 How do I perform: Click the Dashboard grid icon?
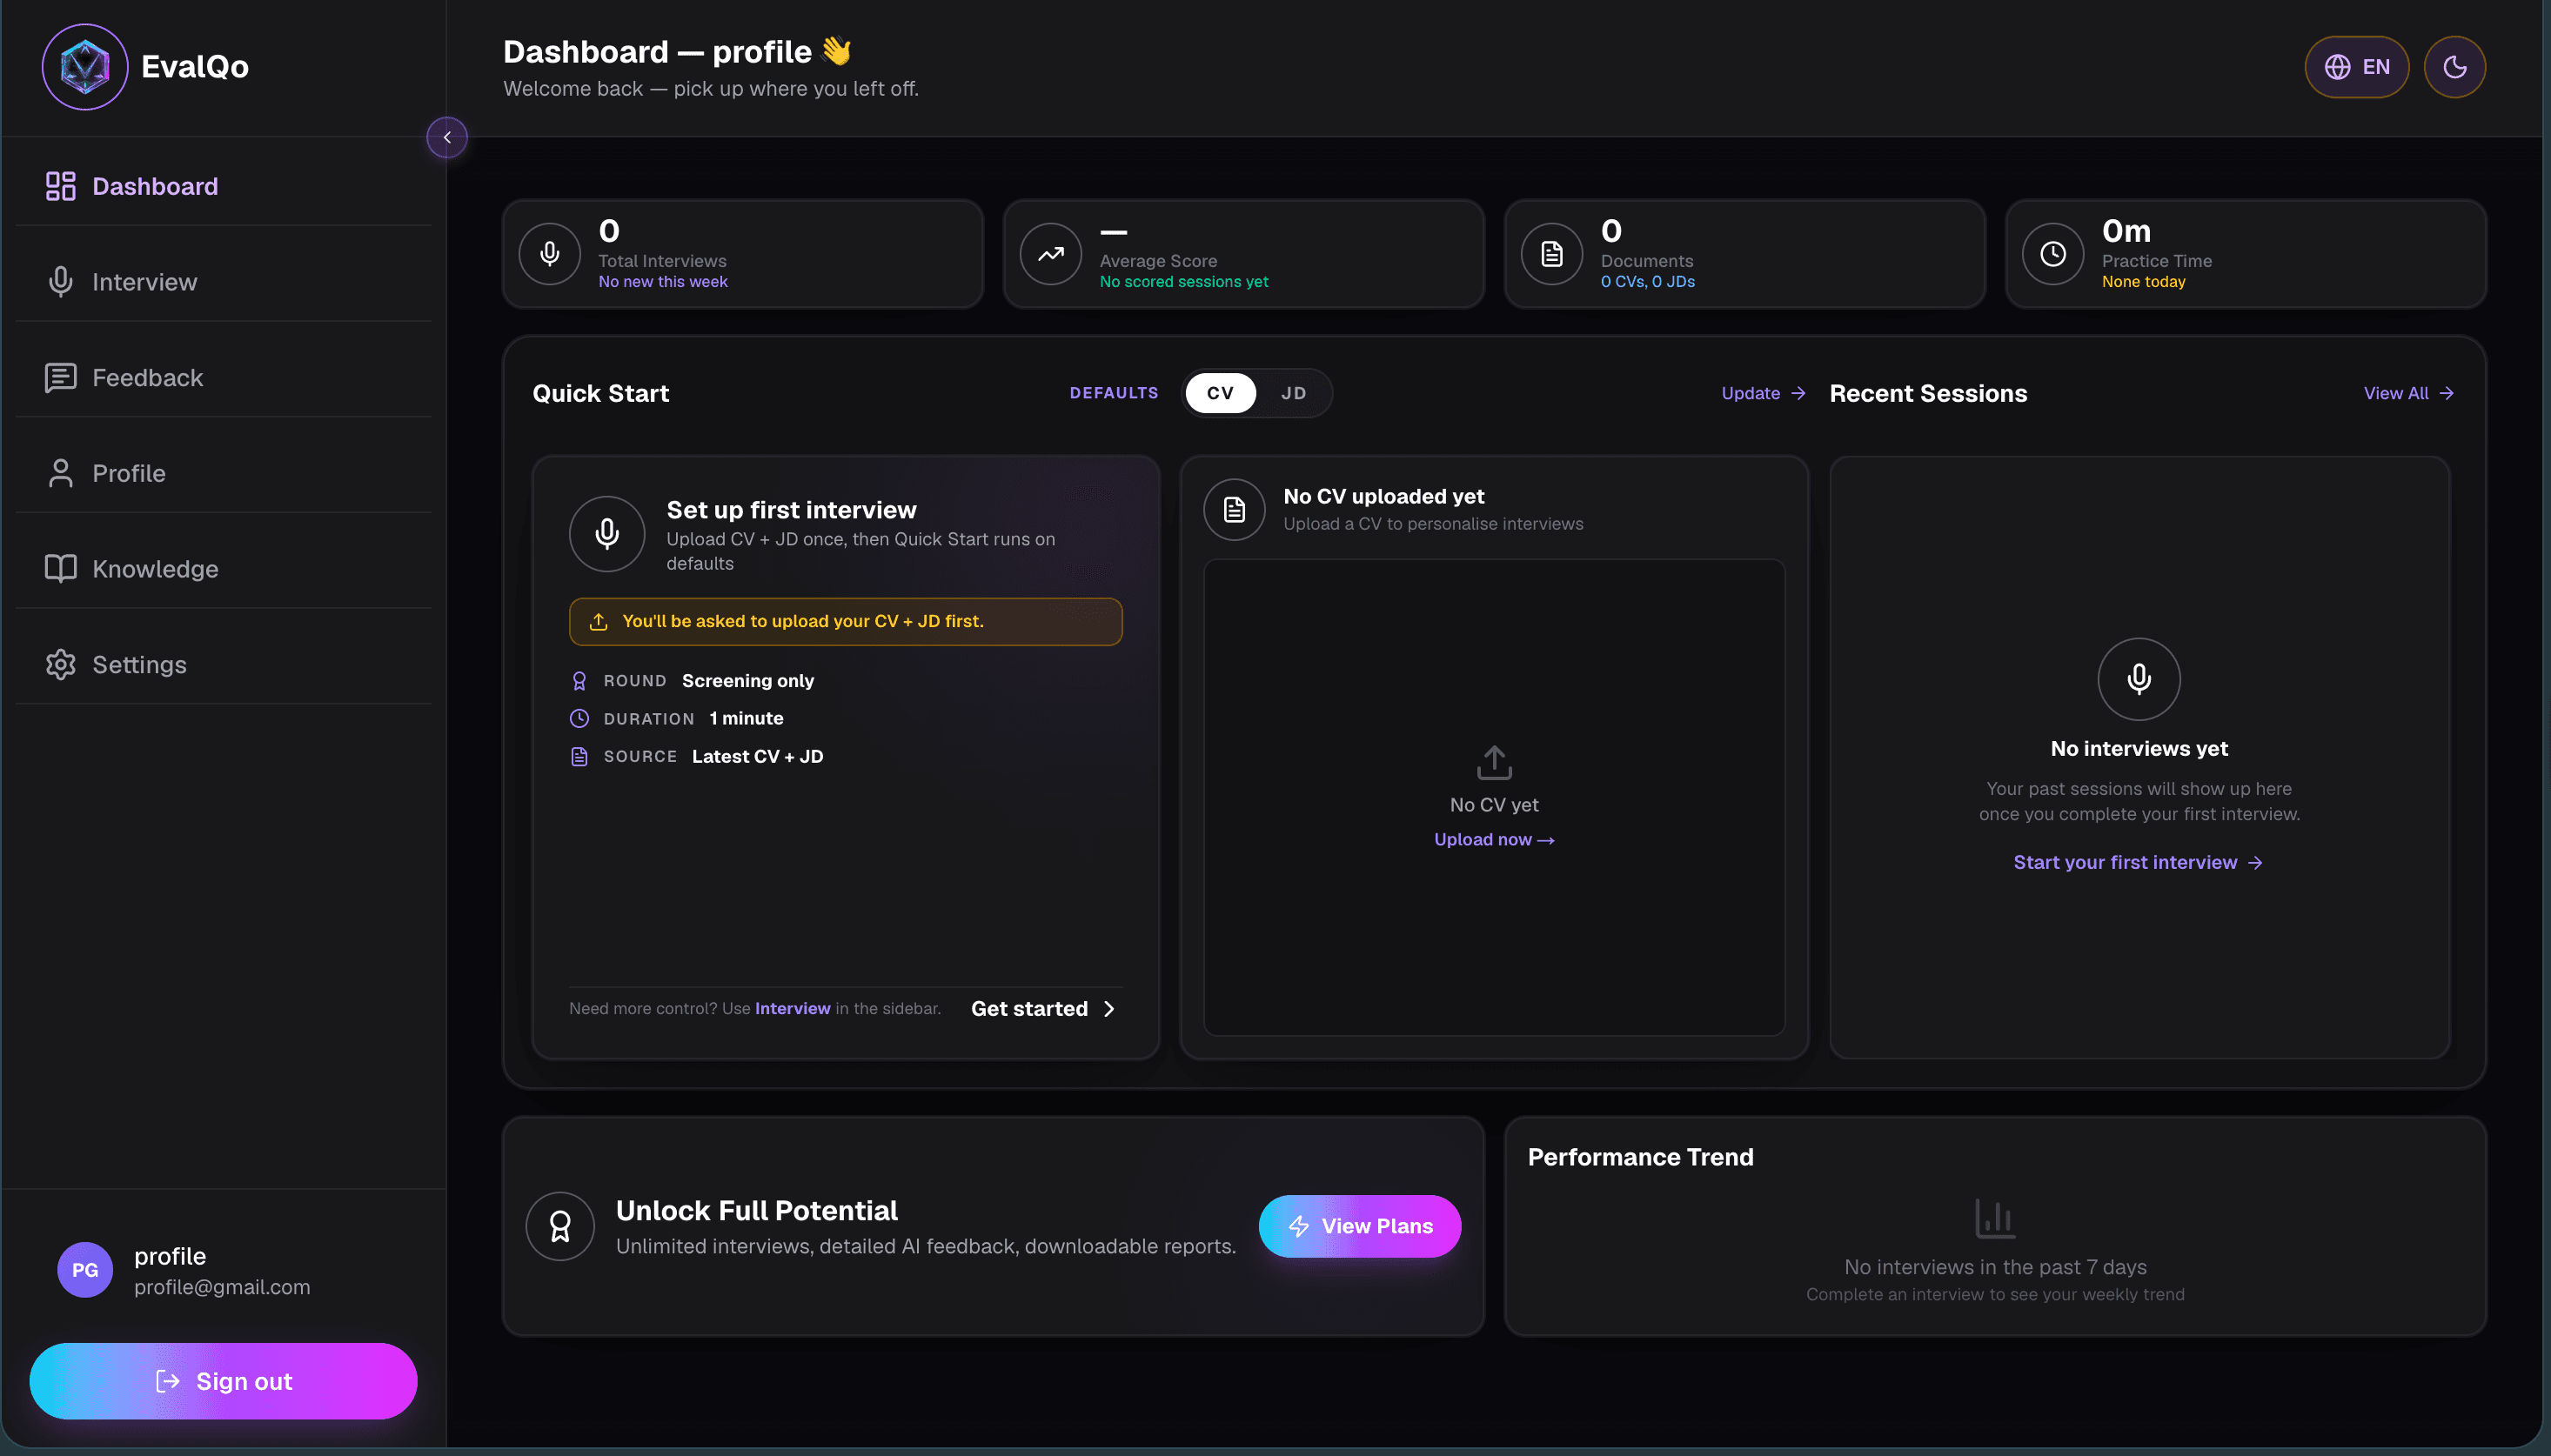61,186
